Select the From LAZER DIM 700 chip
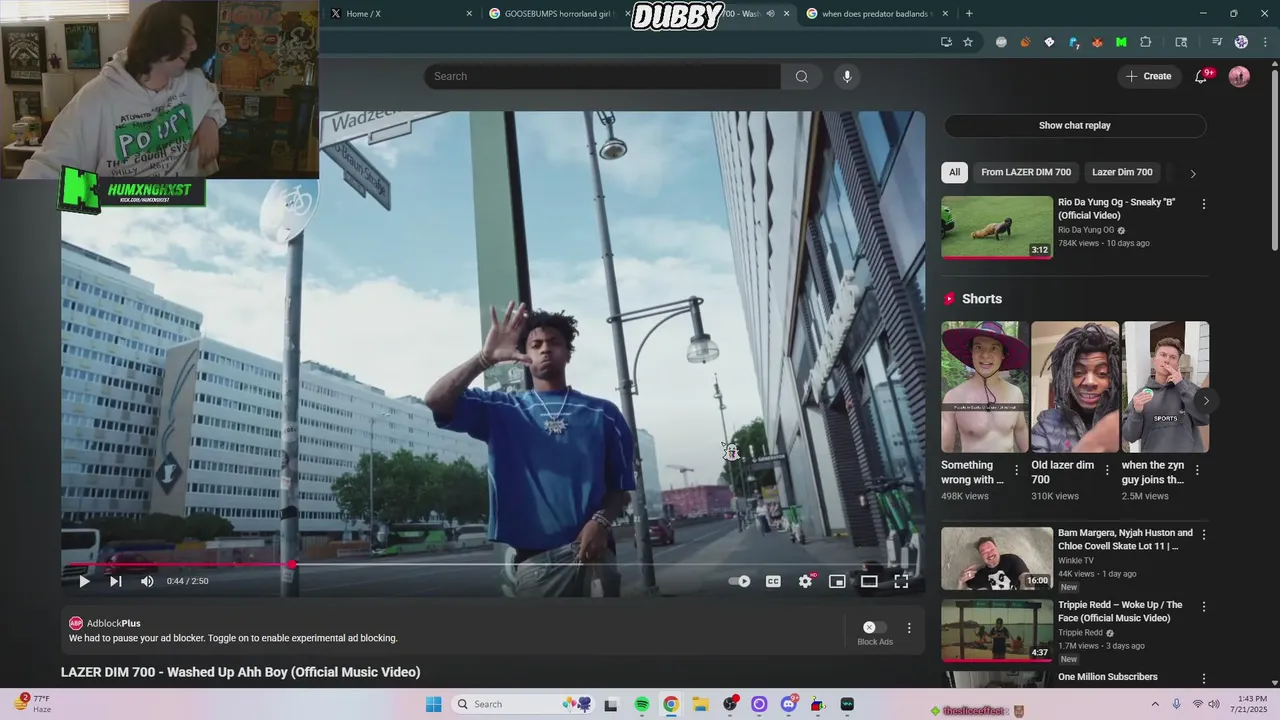The height and width of the screenshot is (720, 1280). (x=1026, y=172)
